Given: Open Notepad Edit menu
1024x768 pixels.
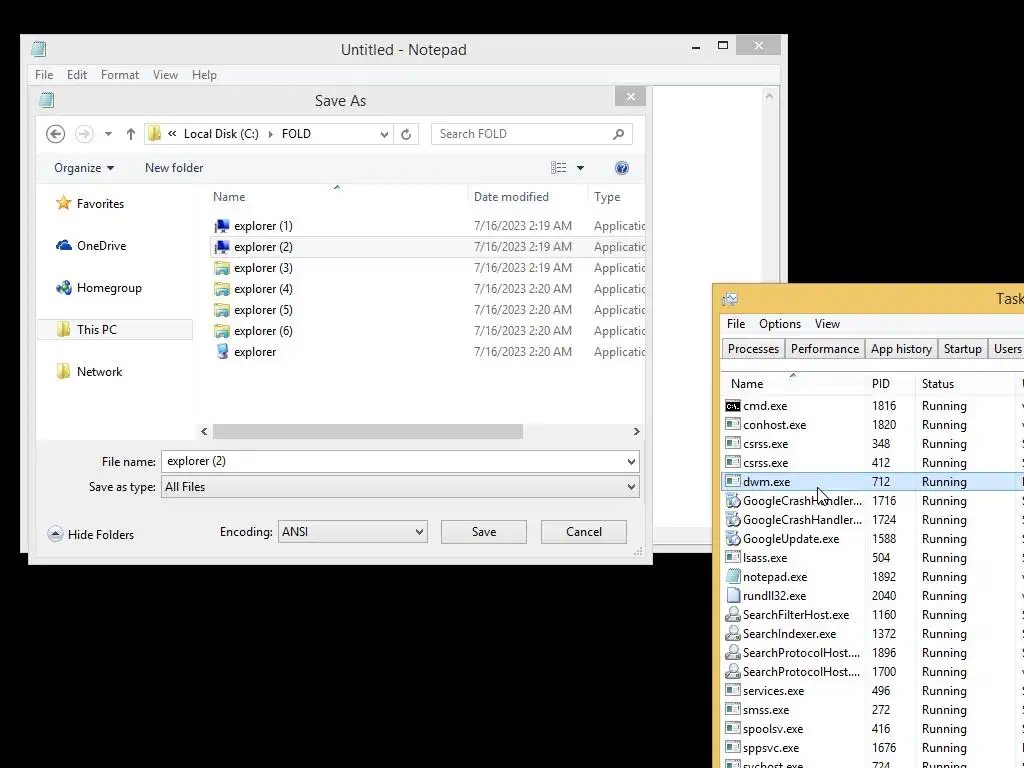Looking at the screenshot, I should point(76,75).
